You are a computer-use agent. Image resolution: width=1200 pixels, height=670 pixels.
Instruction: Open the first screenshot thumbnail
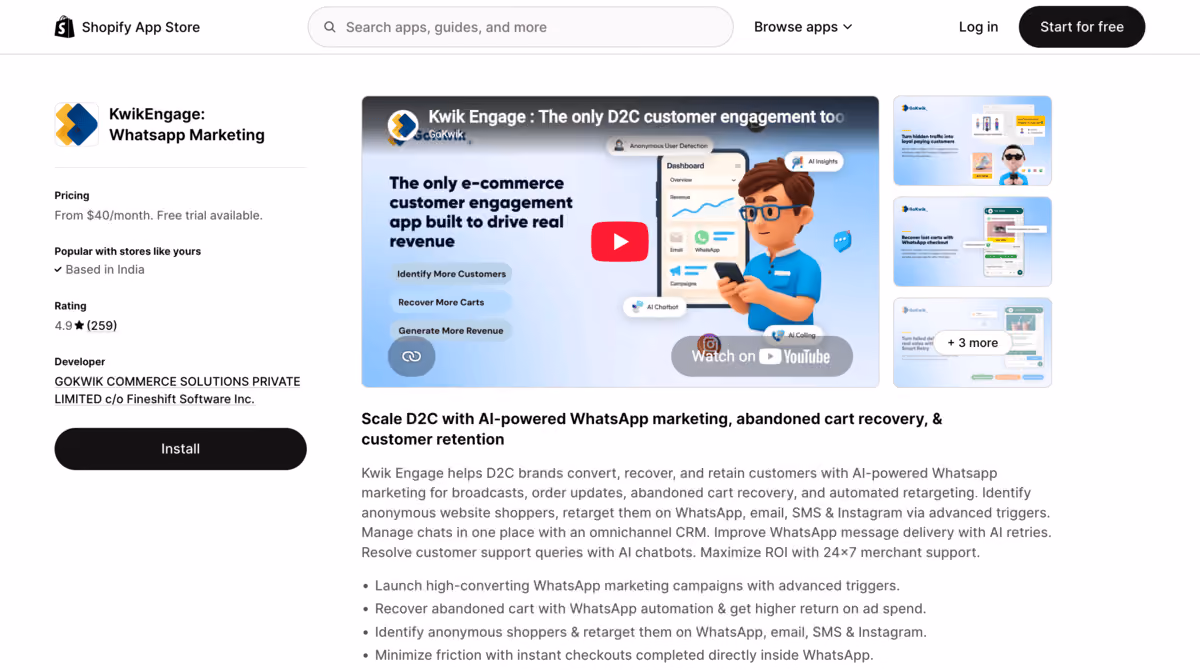click(x=972, y=140)
